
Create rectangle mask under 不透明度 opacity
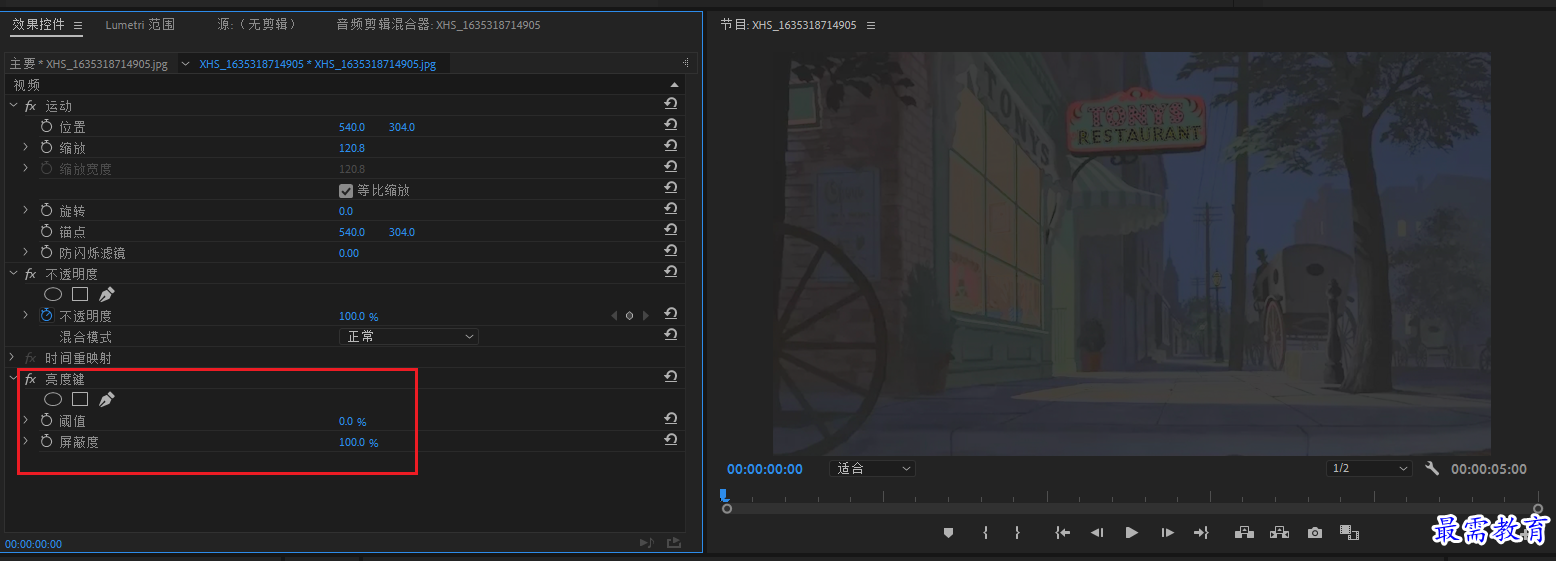click(x=80, y=294)
